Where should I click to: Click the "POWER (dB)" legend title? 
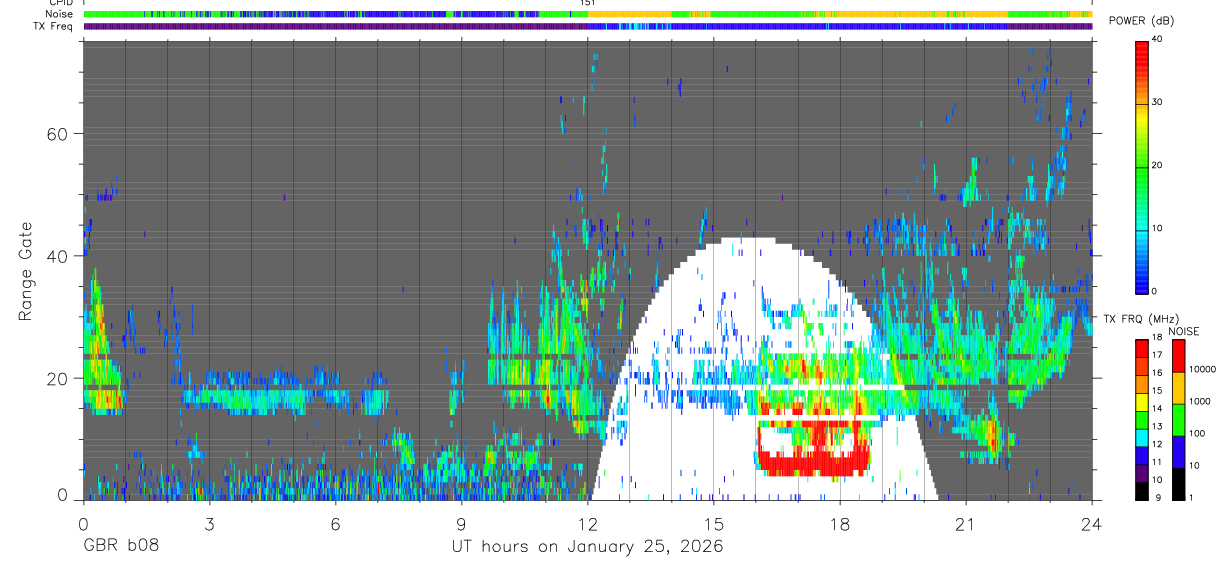coord(1142,22)
